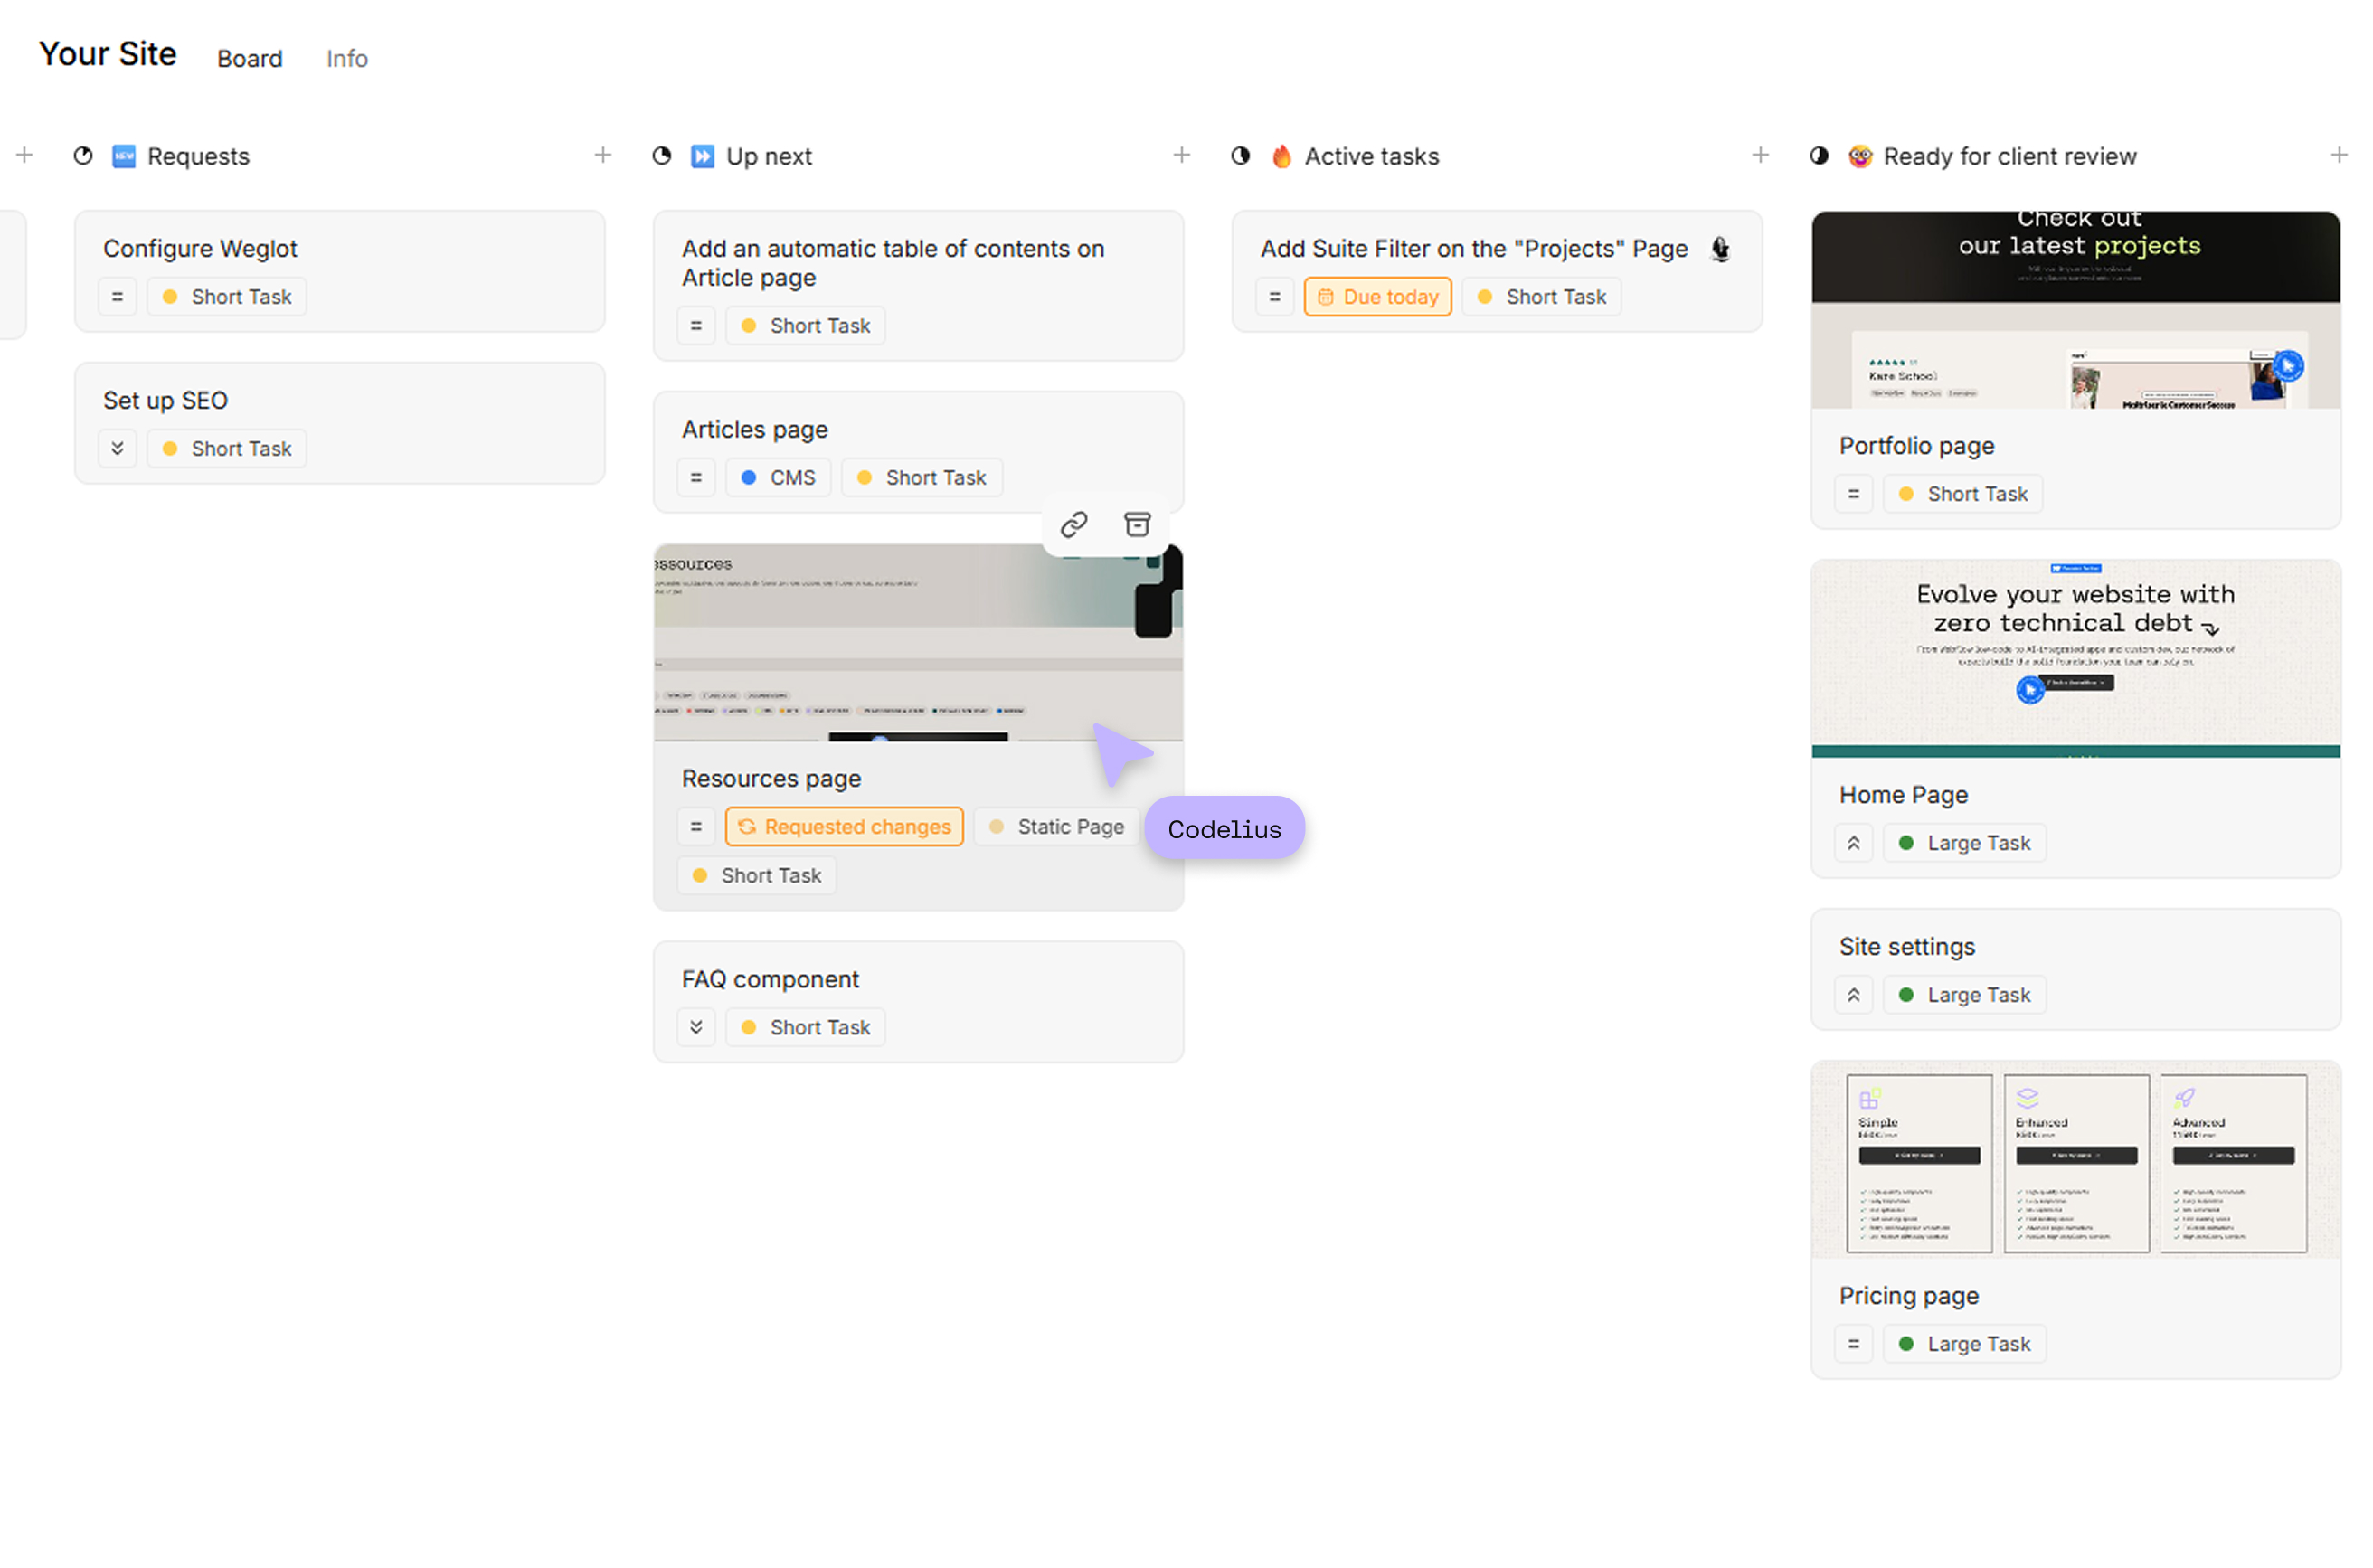
Task: Click Requests column status circle icon
Action: [83, 156]
